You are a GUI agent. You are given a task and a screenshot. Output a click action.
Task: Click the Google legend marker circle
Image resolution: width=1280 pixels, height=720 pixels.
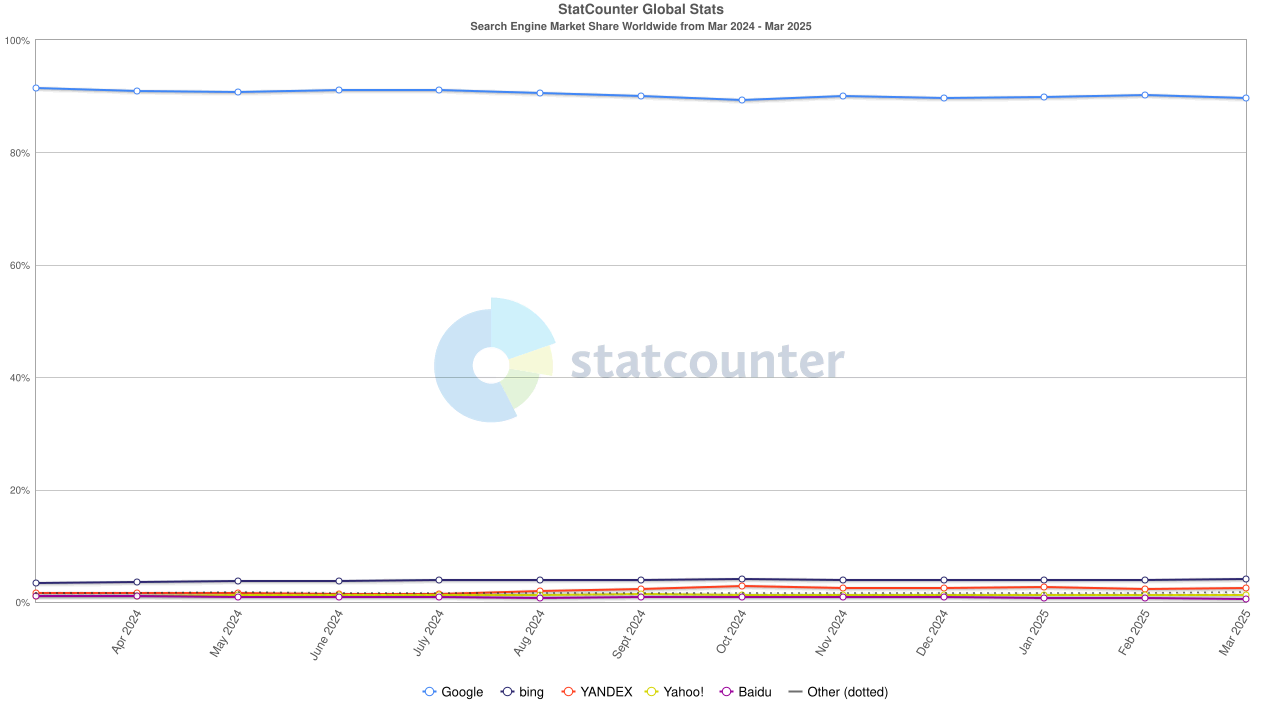[430, 692]
